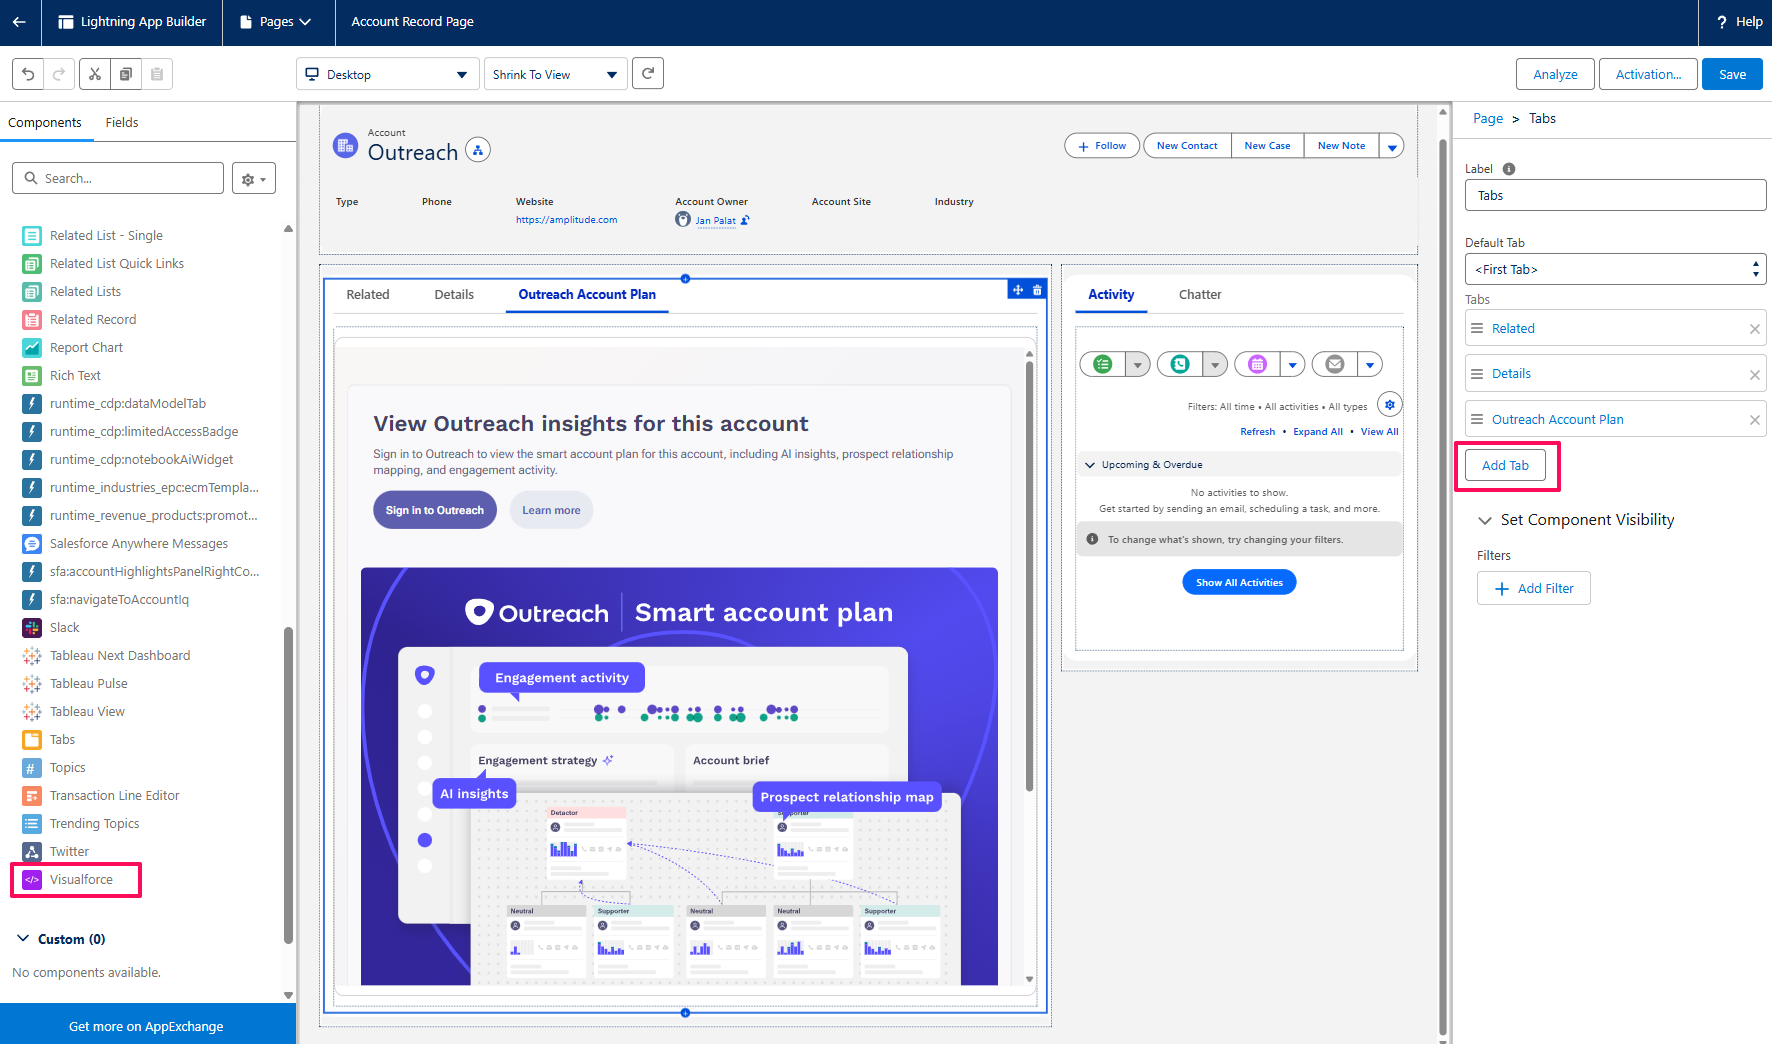Select the Related tab on the canvas
Image resolution: width=1772 pixels, height=1044 pixels.
[368, 295]
